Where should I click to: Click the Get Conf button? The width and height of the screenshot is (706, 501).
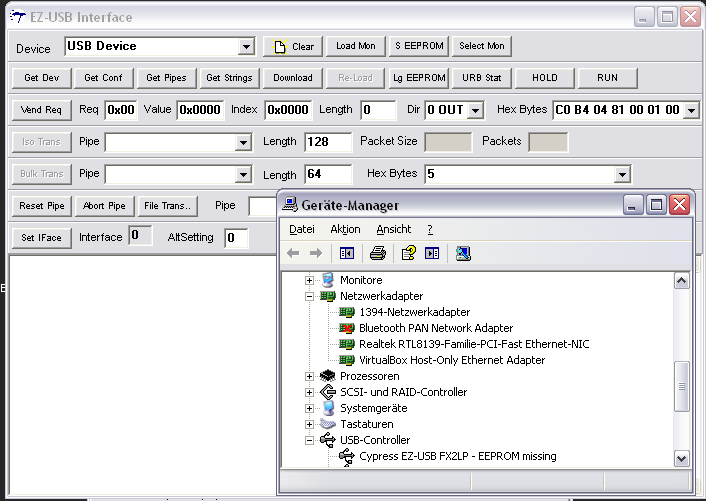pos(103,78)
